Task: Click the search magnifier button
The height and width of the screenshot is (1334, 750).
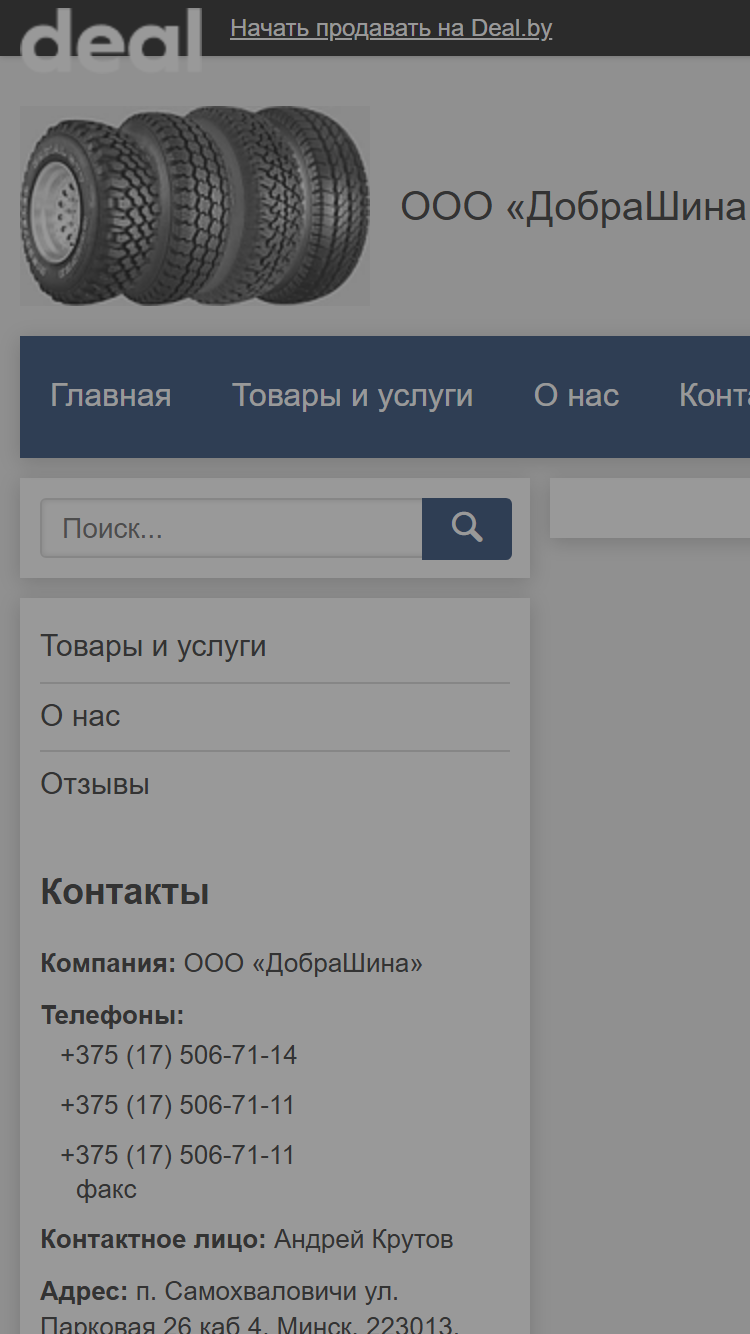Action: click(466, 528)
